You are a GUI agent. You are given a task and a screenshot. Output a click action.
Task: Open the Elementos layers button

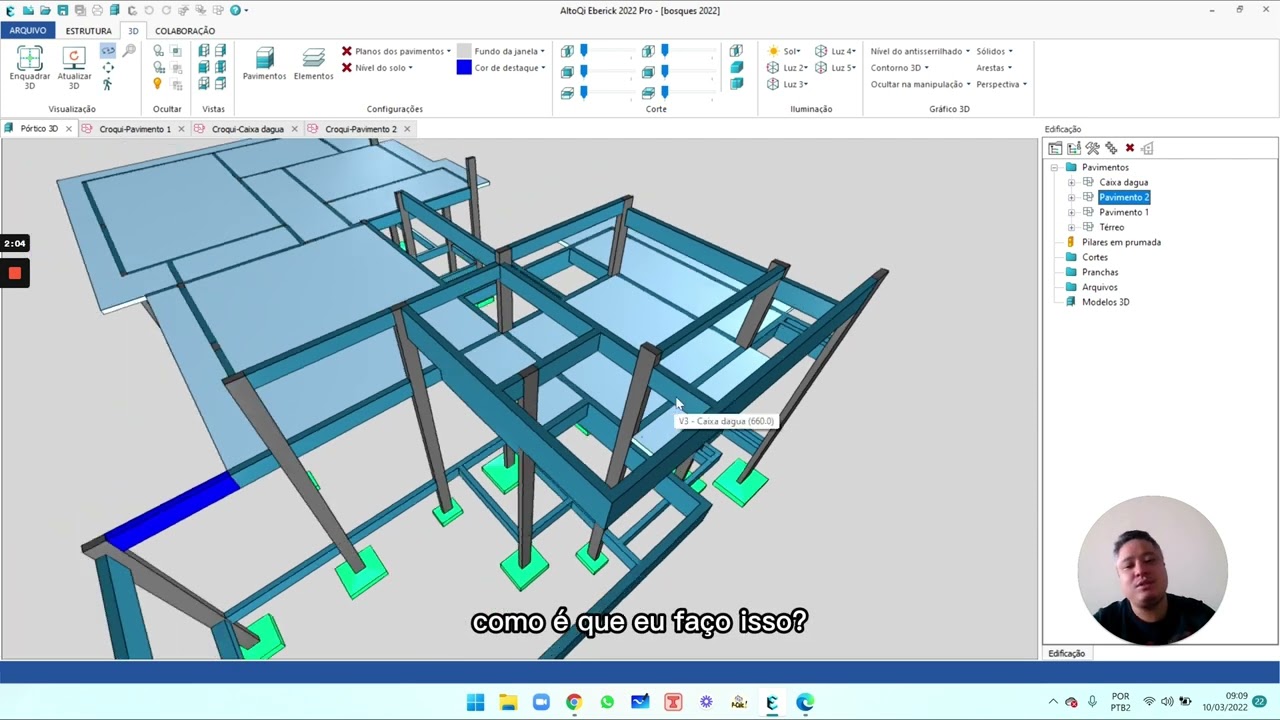313,65
